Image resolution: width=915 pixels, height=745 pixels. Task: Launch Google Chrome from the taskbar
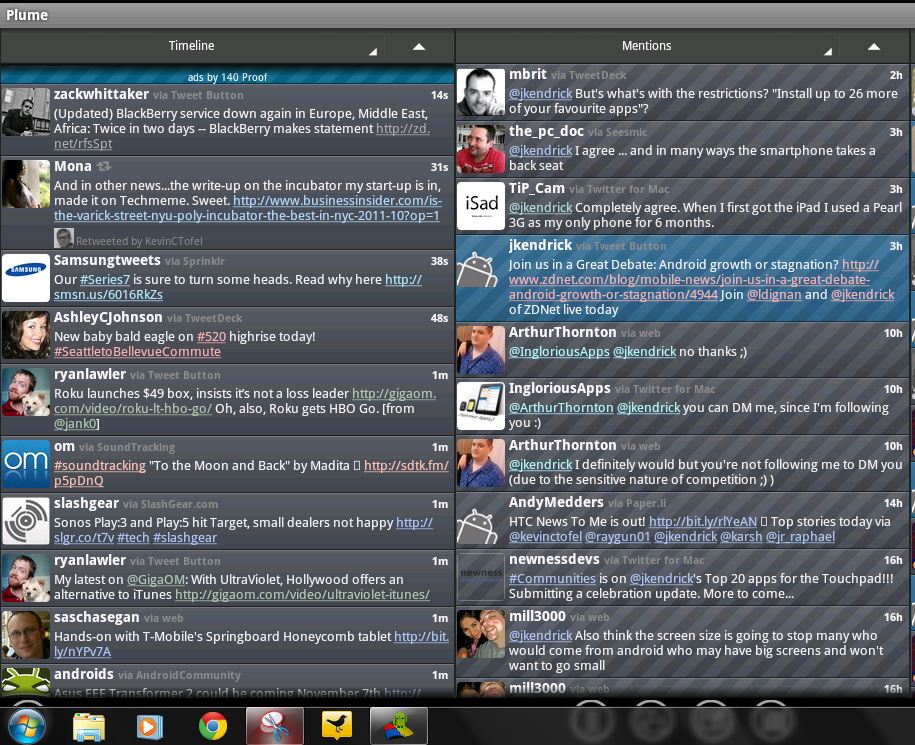coord(212,725)
